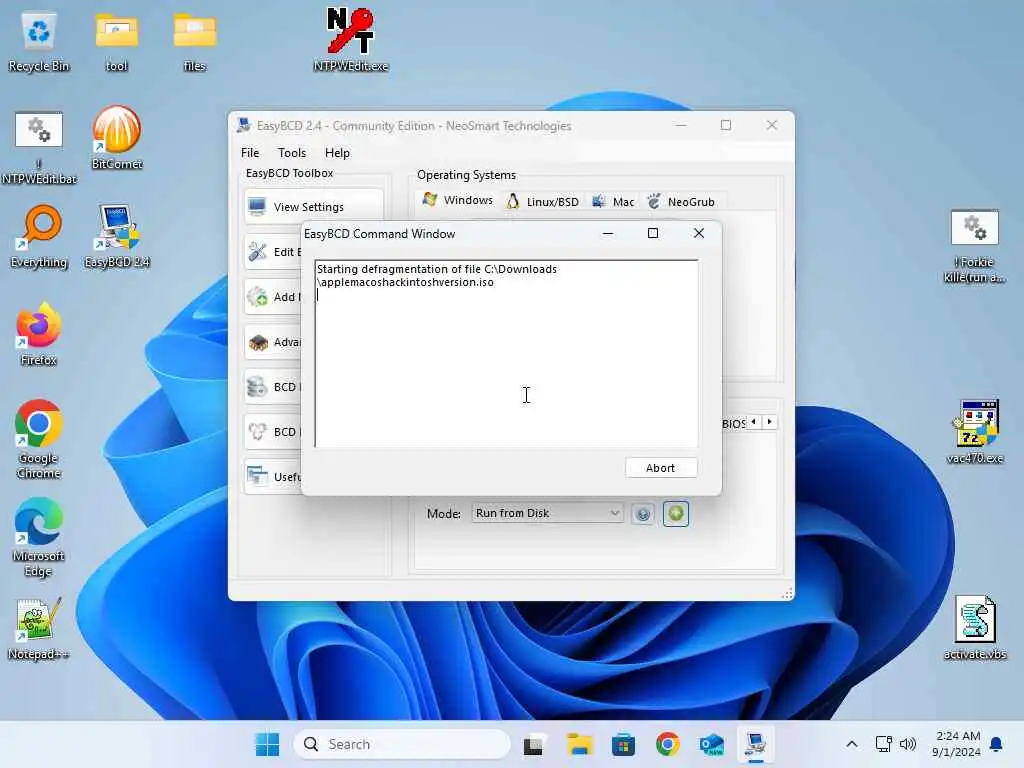The height and width of the screenshot is (768, 1024).
Task: Open the volume tray icon
Action: 908,744
